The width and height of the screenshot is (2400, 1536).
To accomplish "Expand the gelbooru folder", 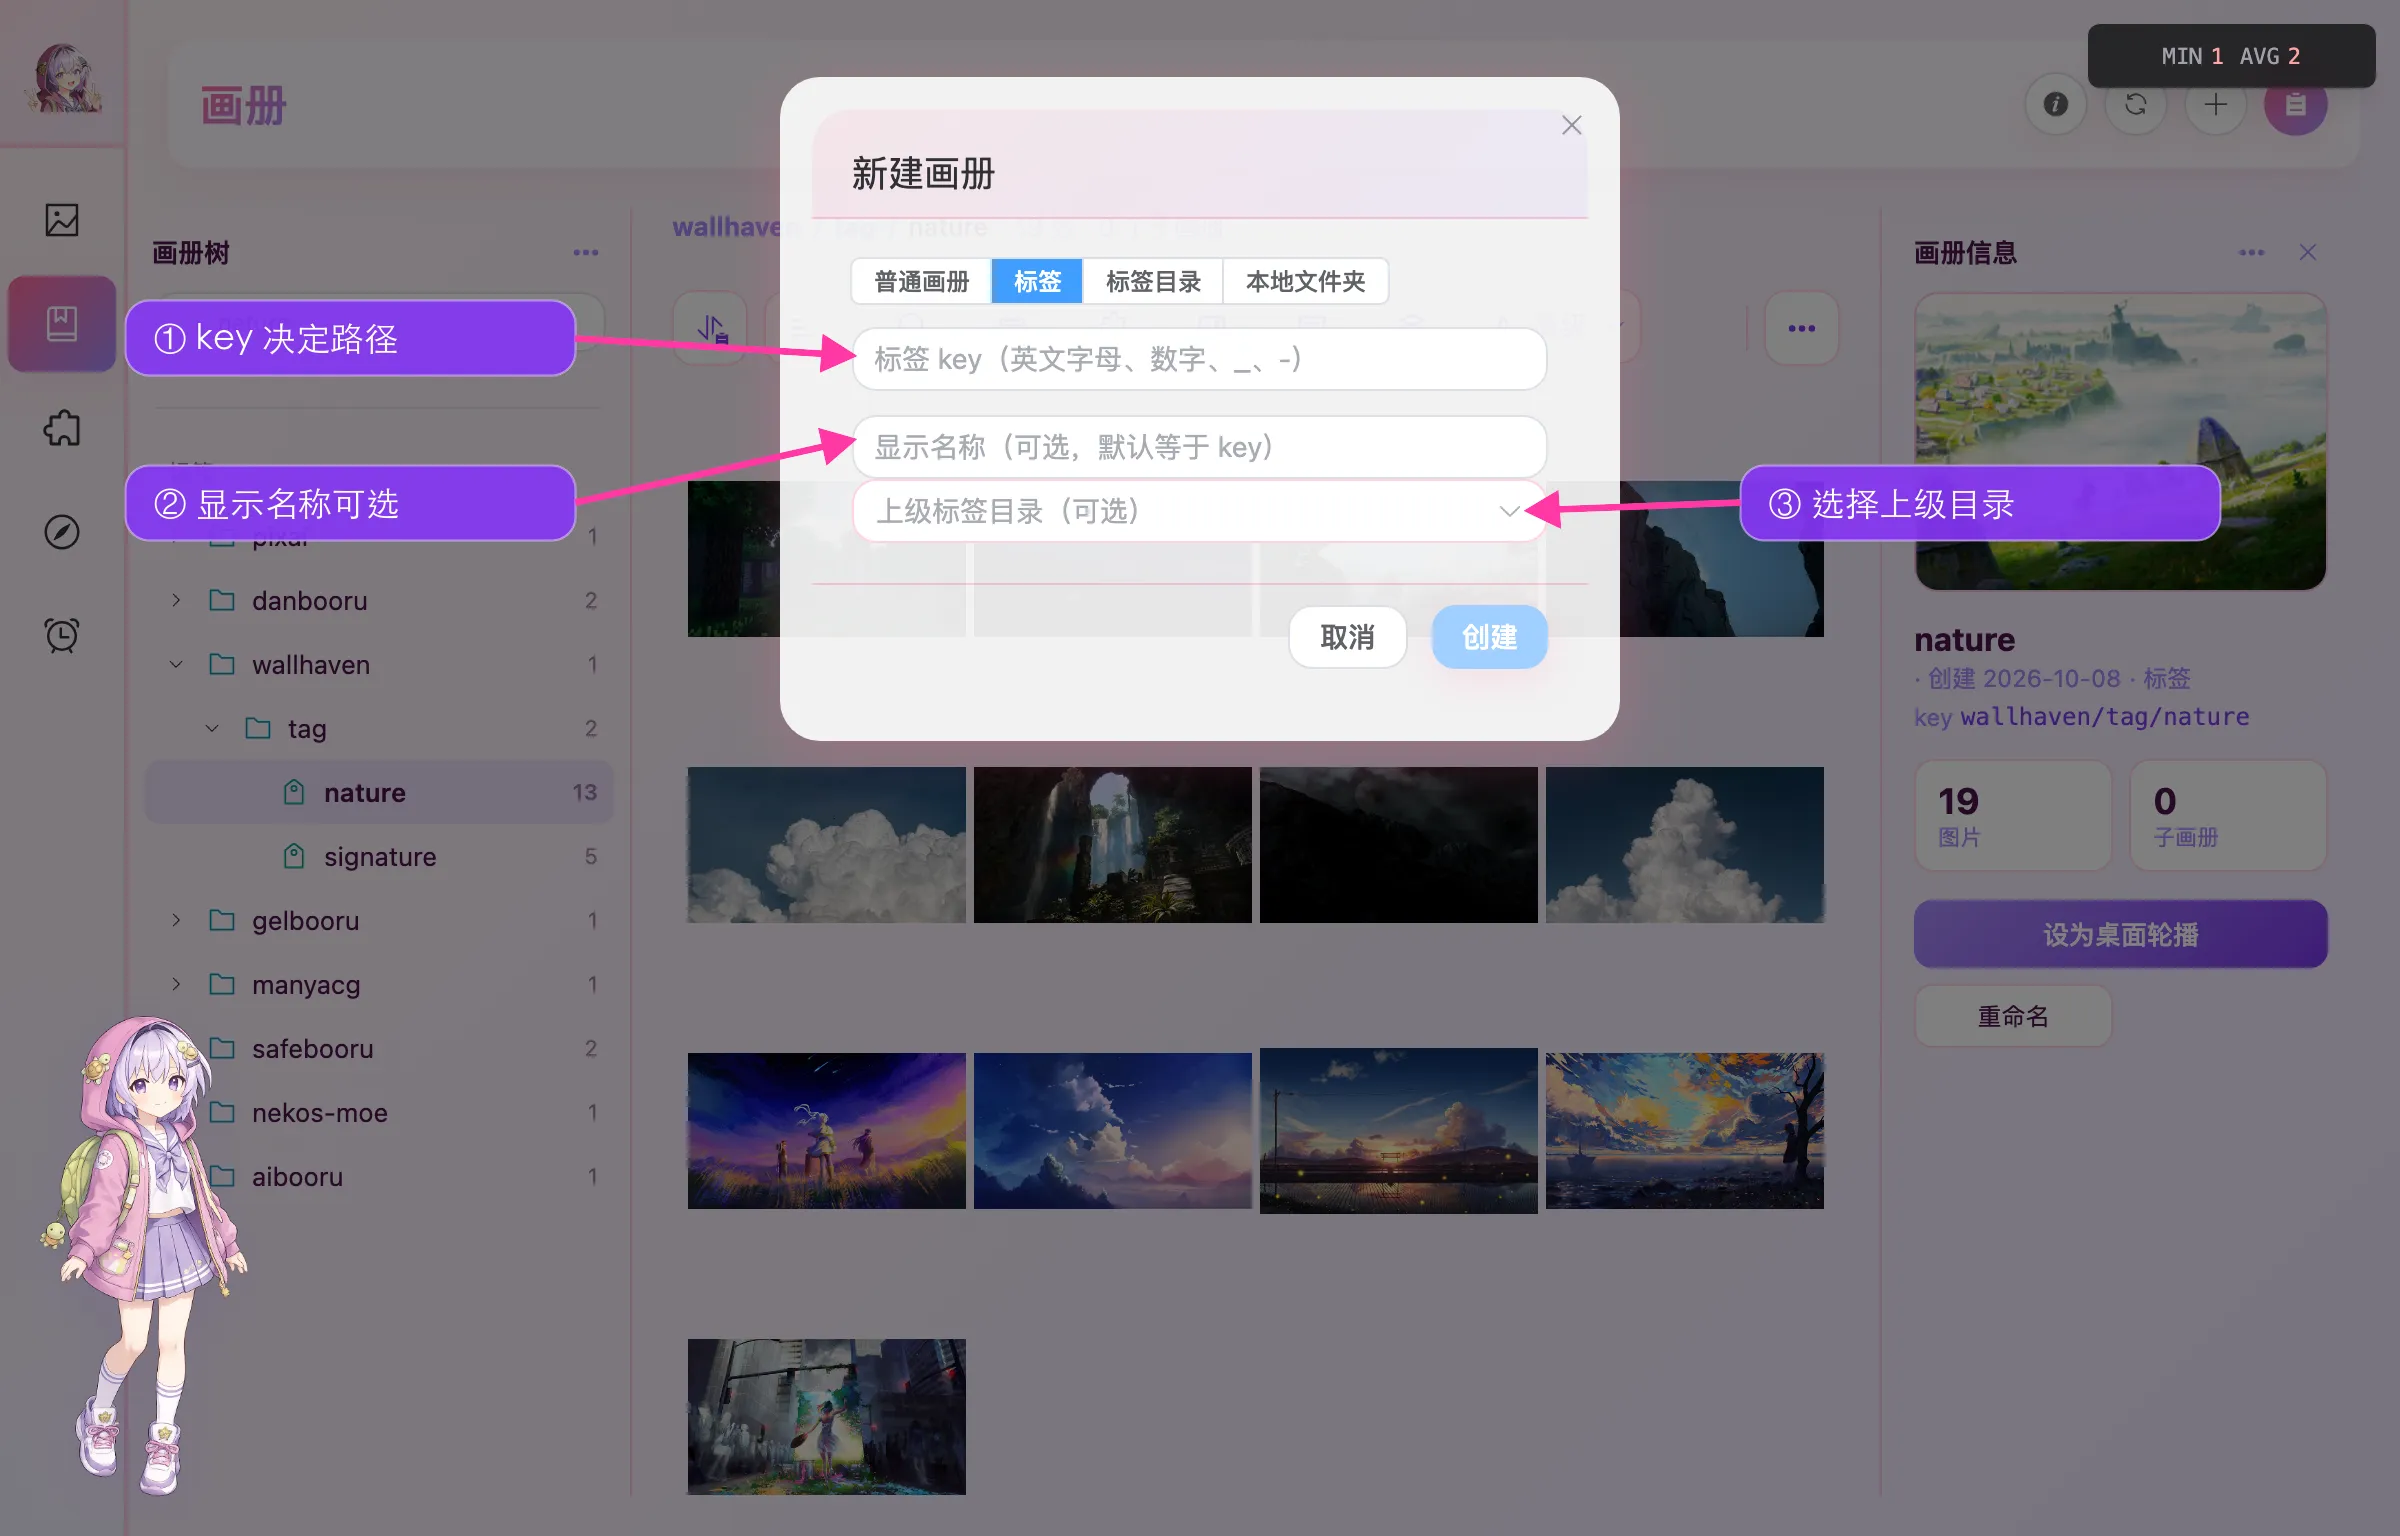I will [x=176, y=921].
